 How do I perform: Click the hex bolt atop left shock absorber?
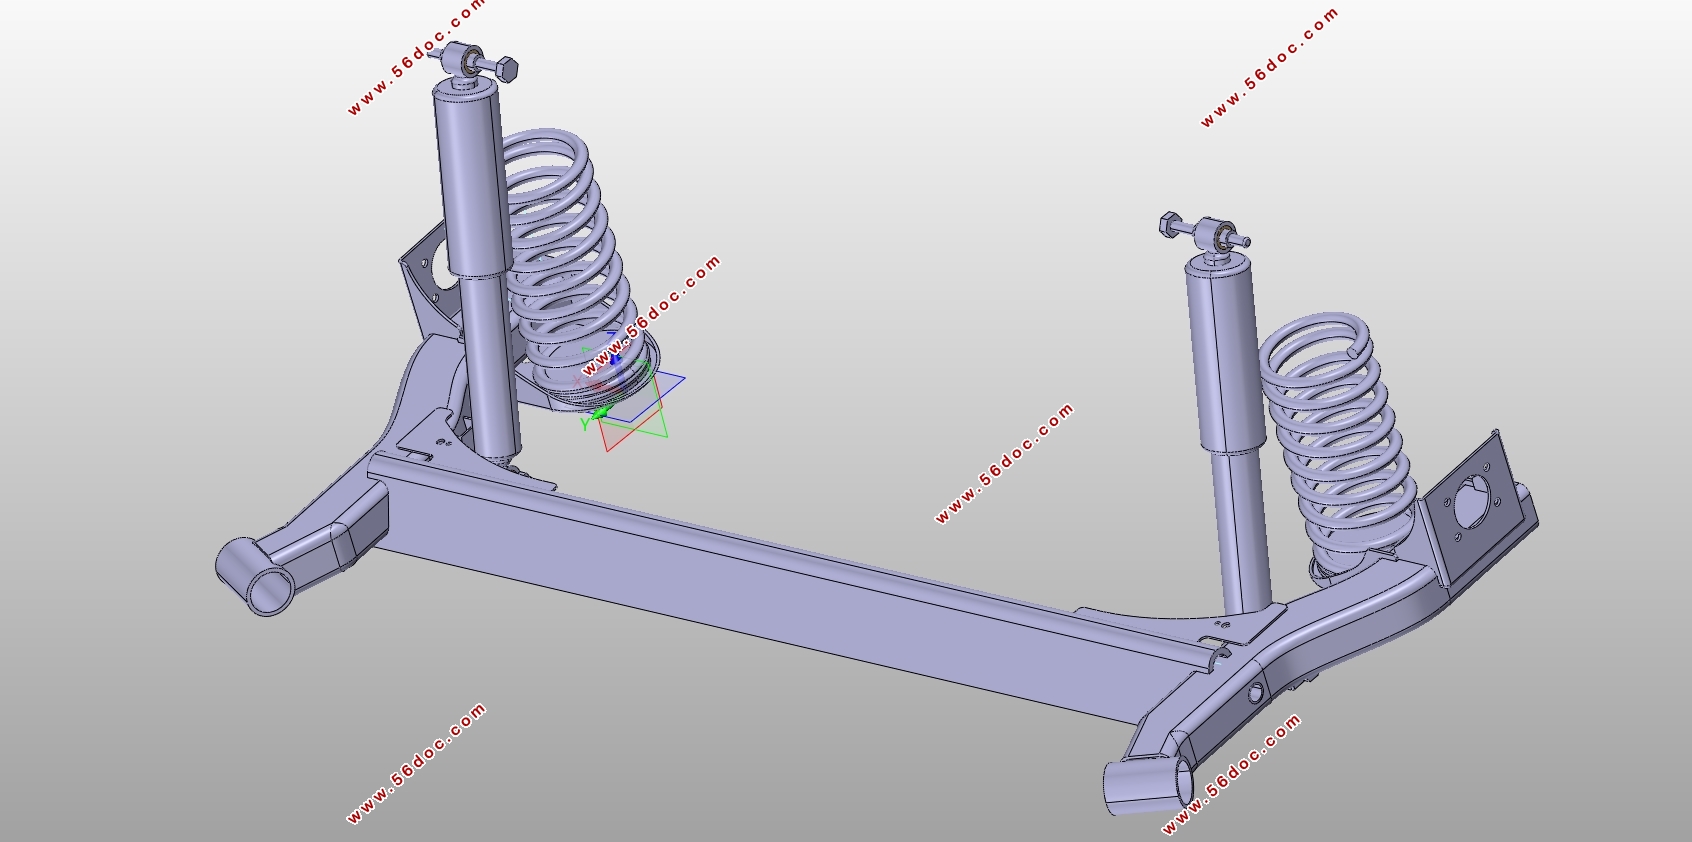pyautogui.click(x=505, y=69)
